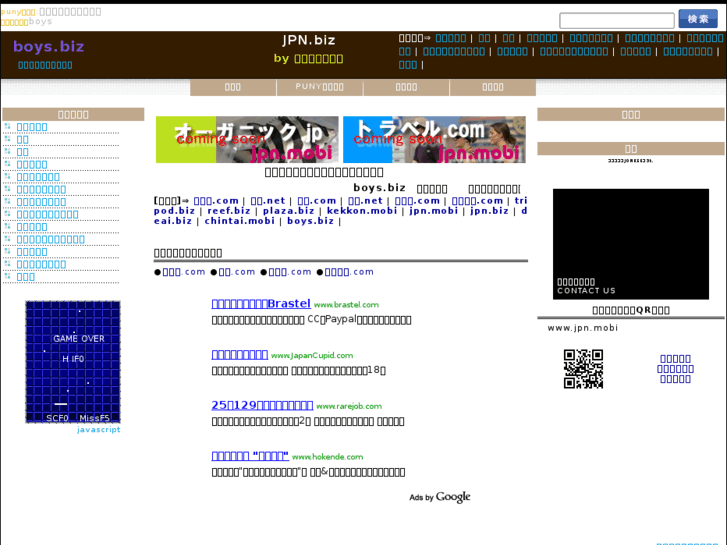Open the トラベル.com coming soon banner
This screenshot has height=545, width=727.
[x=434, y=140]
